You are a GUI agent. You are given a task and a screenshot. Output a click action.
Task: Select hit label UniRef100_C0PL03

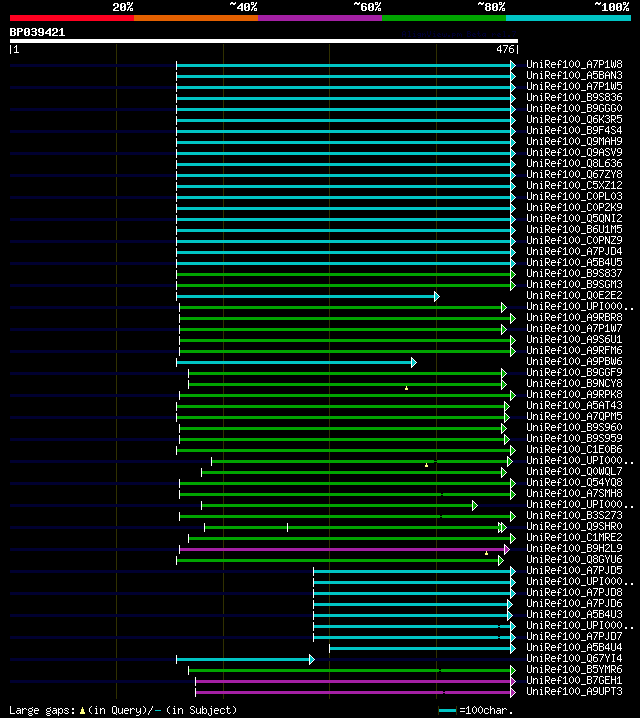point(574,196)
